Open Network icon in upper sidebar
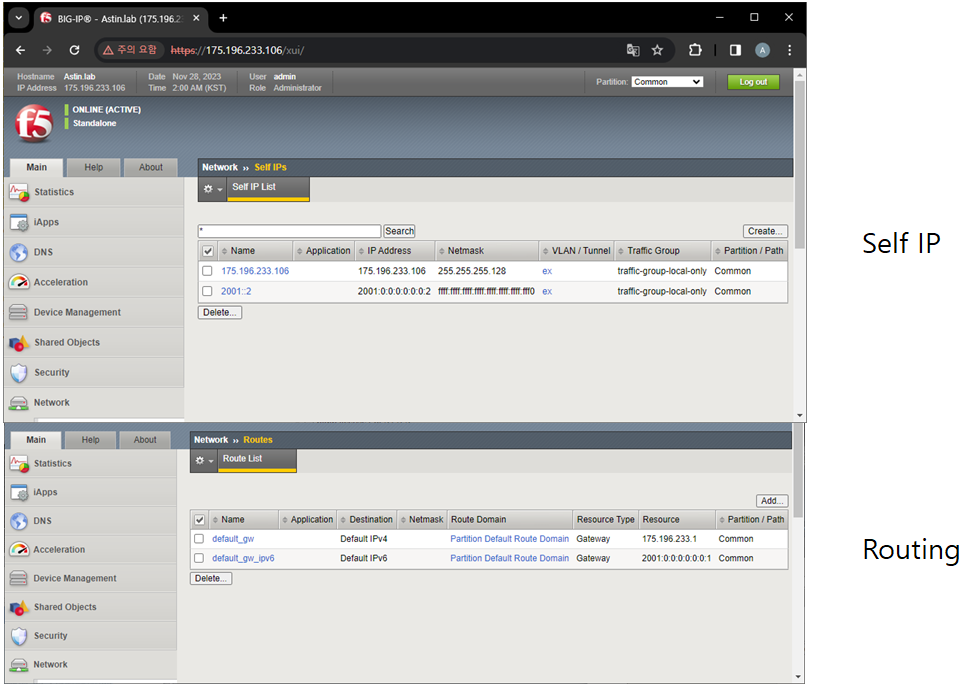The image size is (967, 687). click(19, 403)
